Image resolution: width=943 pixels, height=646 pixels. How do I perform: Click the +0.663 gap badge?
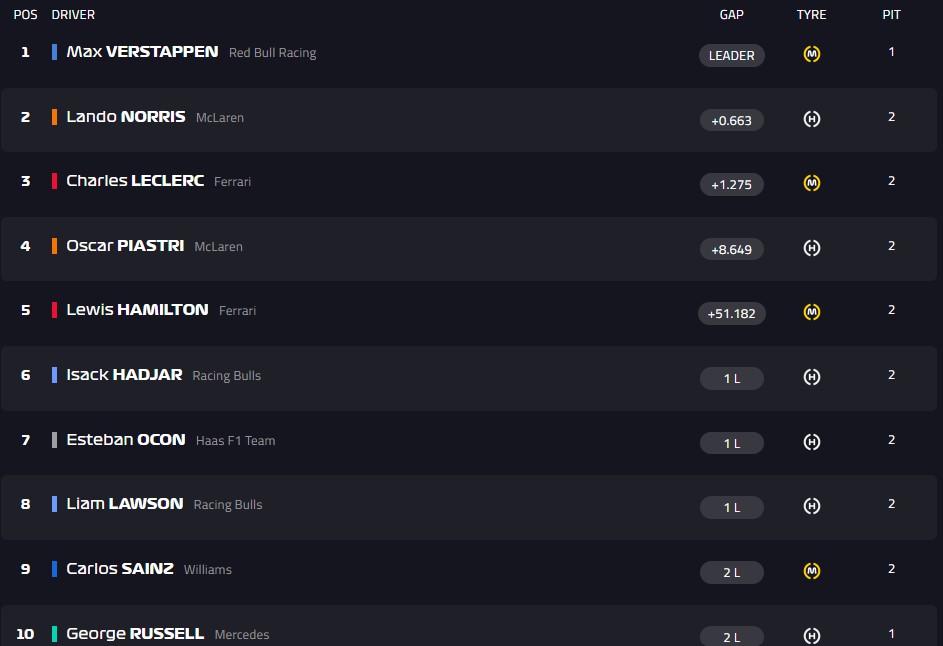[732, 120]
